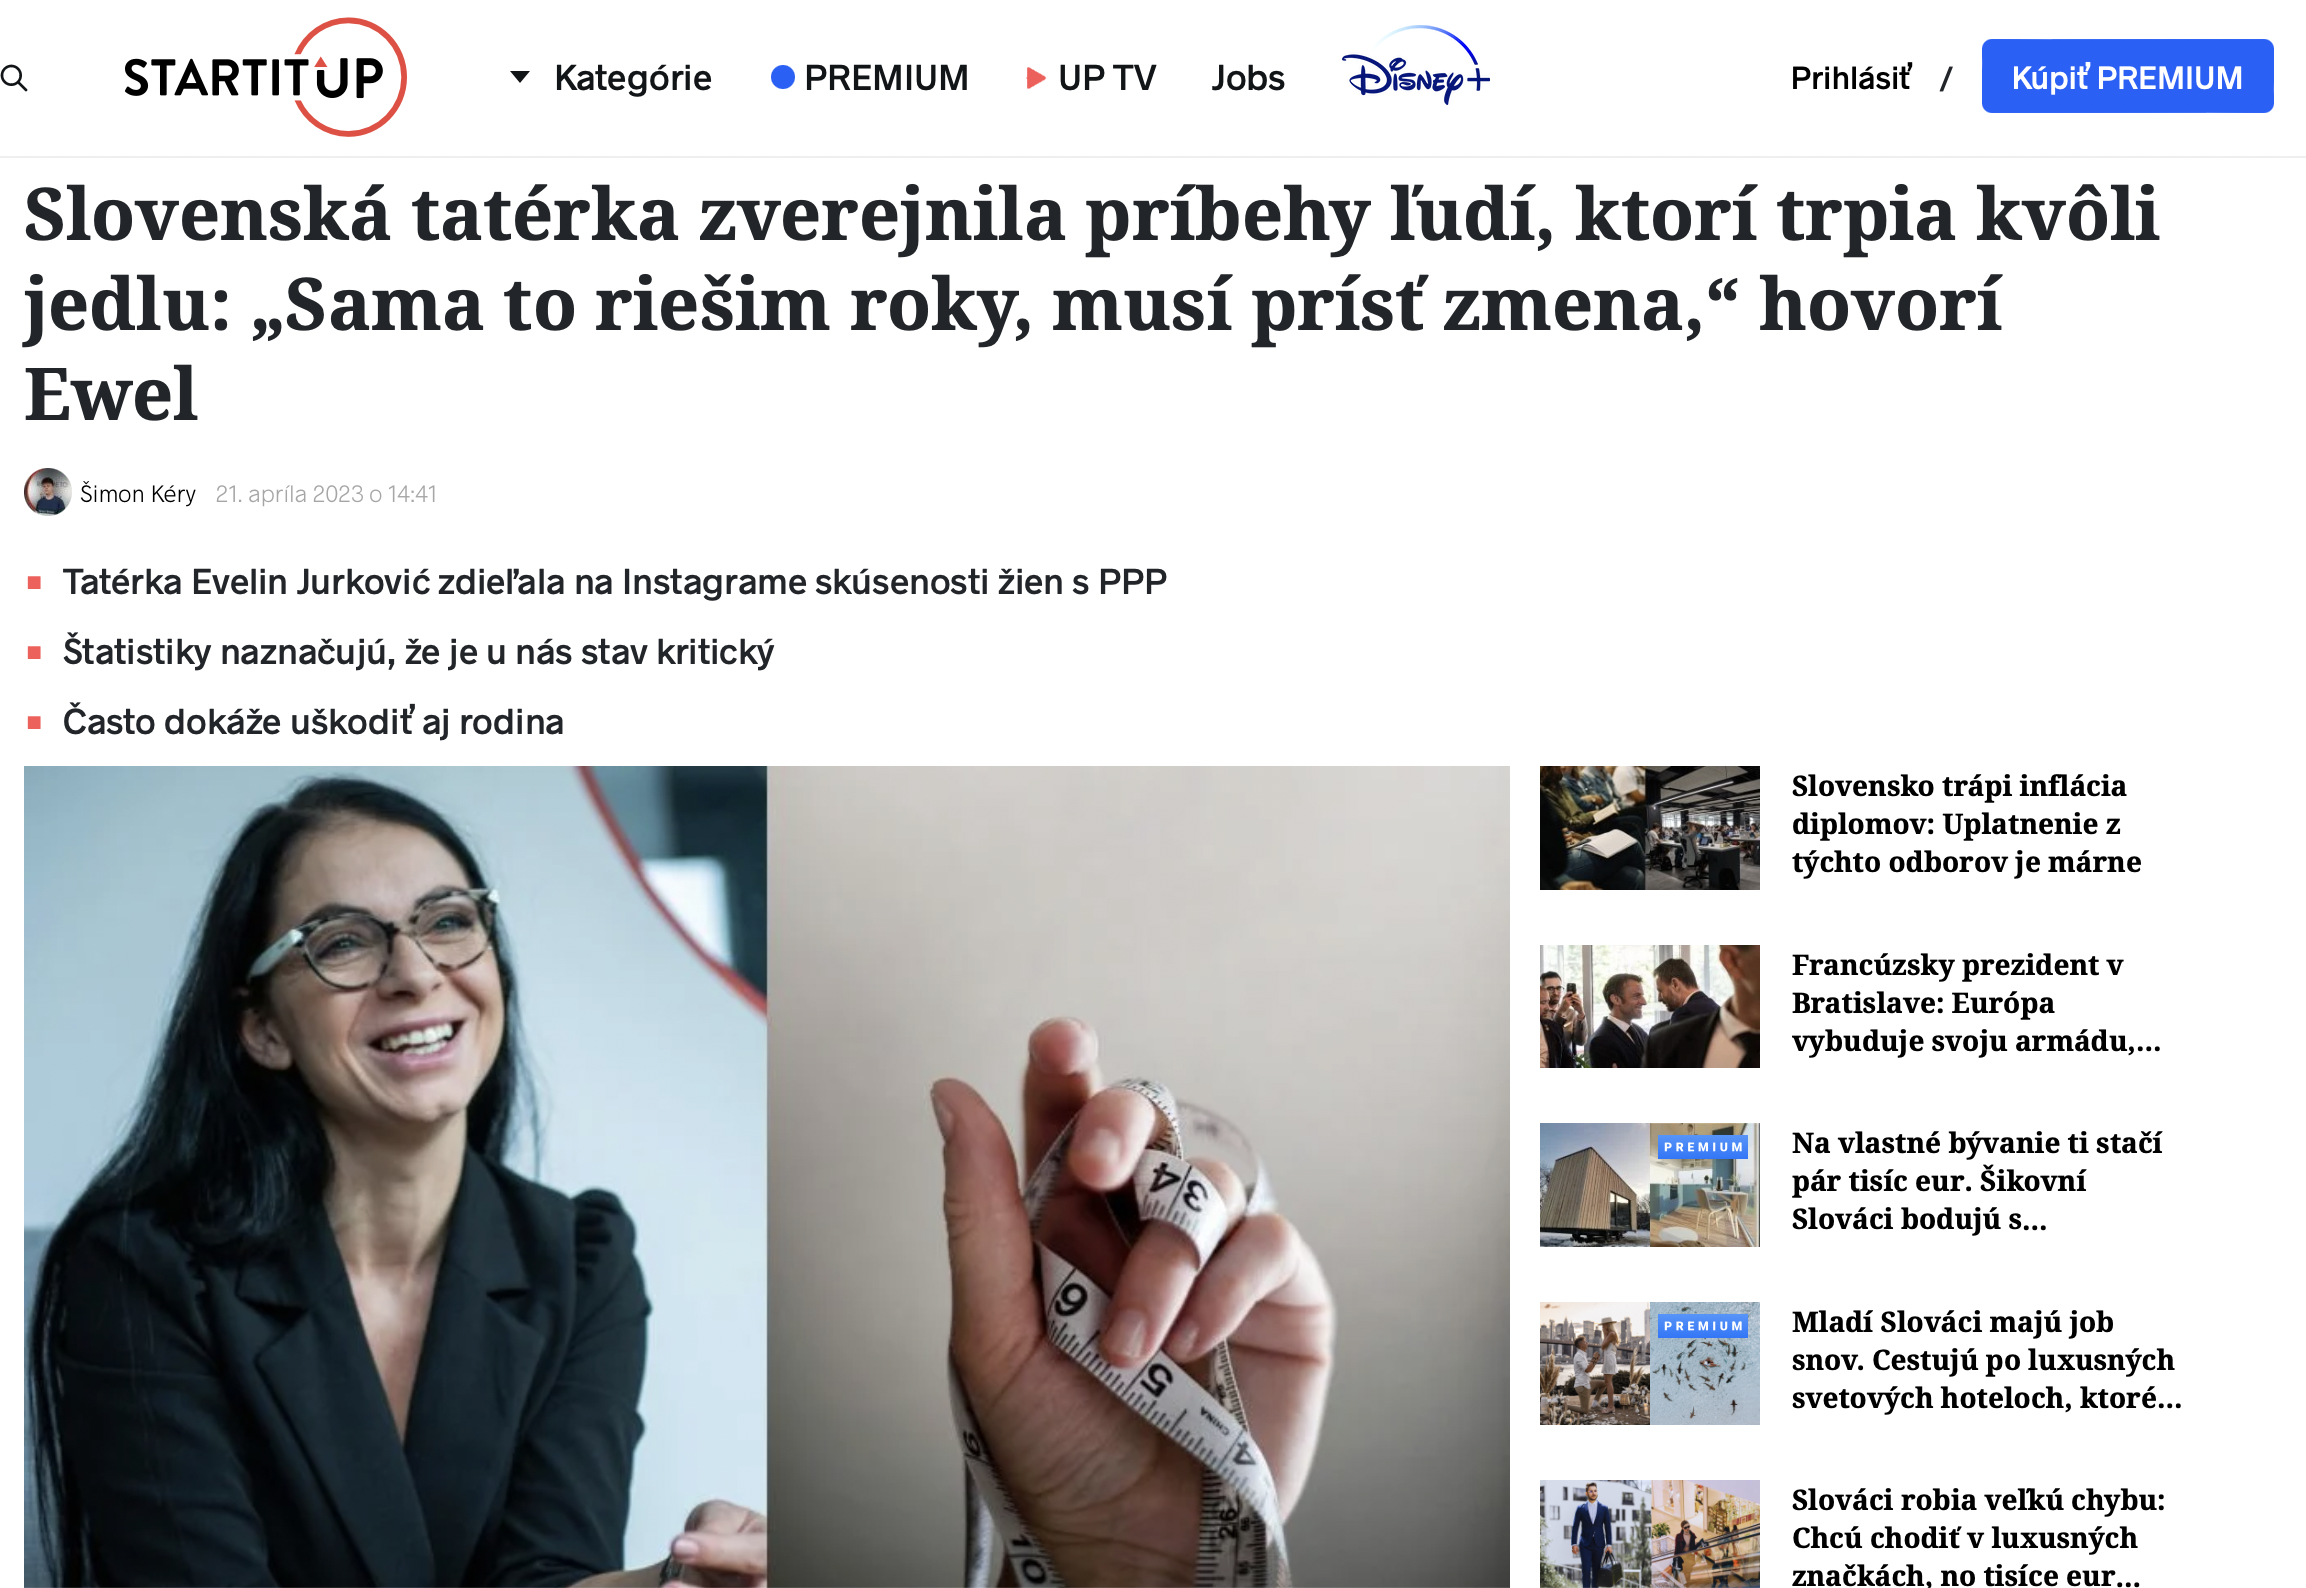Open Mladí Slováci majú job snov article
Screen dimensions: 2306x1588
tap(1986, 1360)
